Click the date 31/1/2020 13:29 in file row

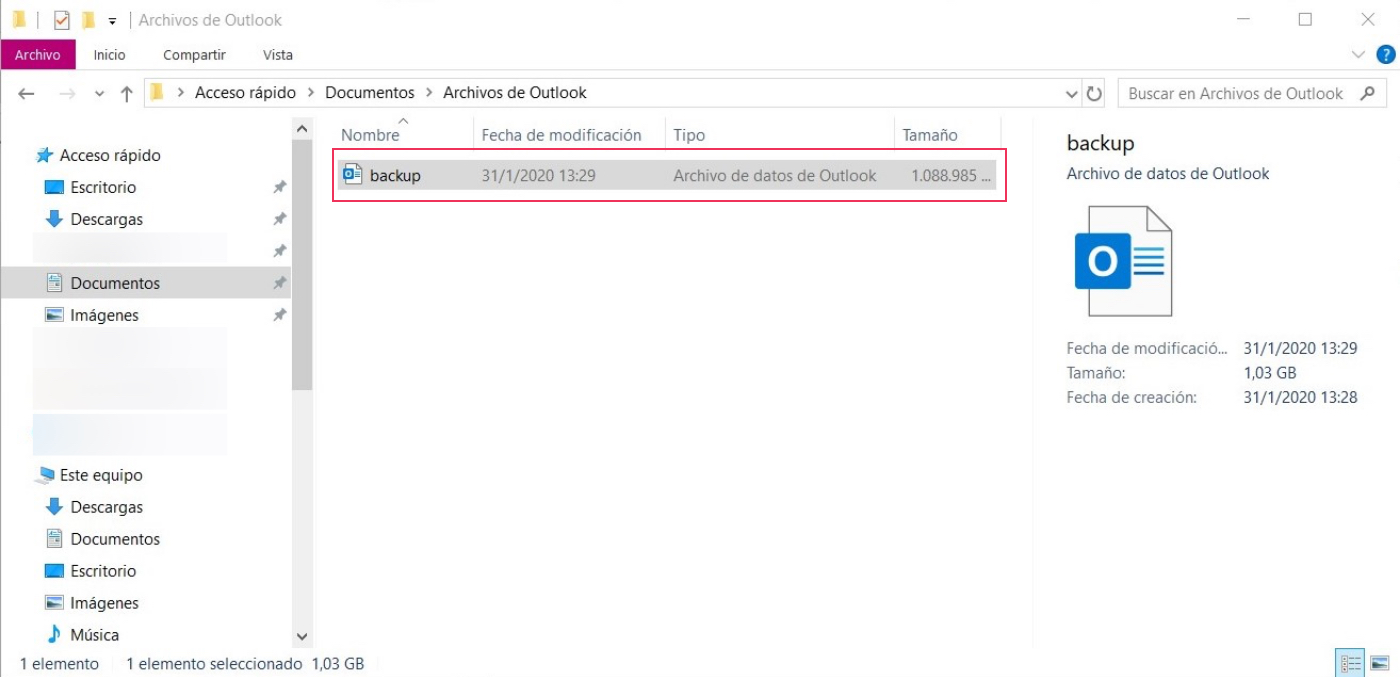(539, 176)
